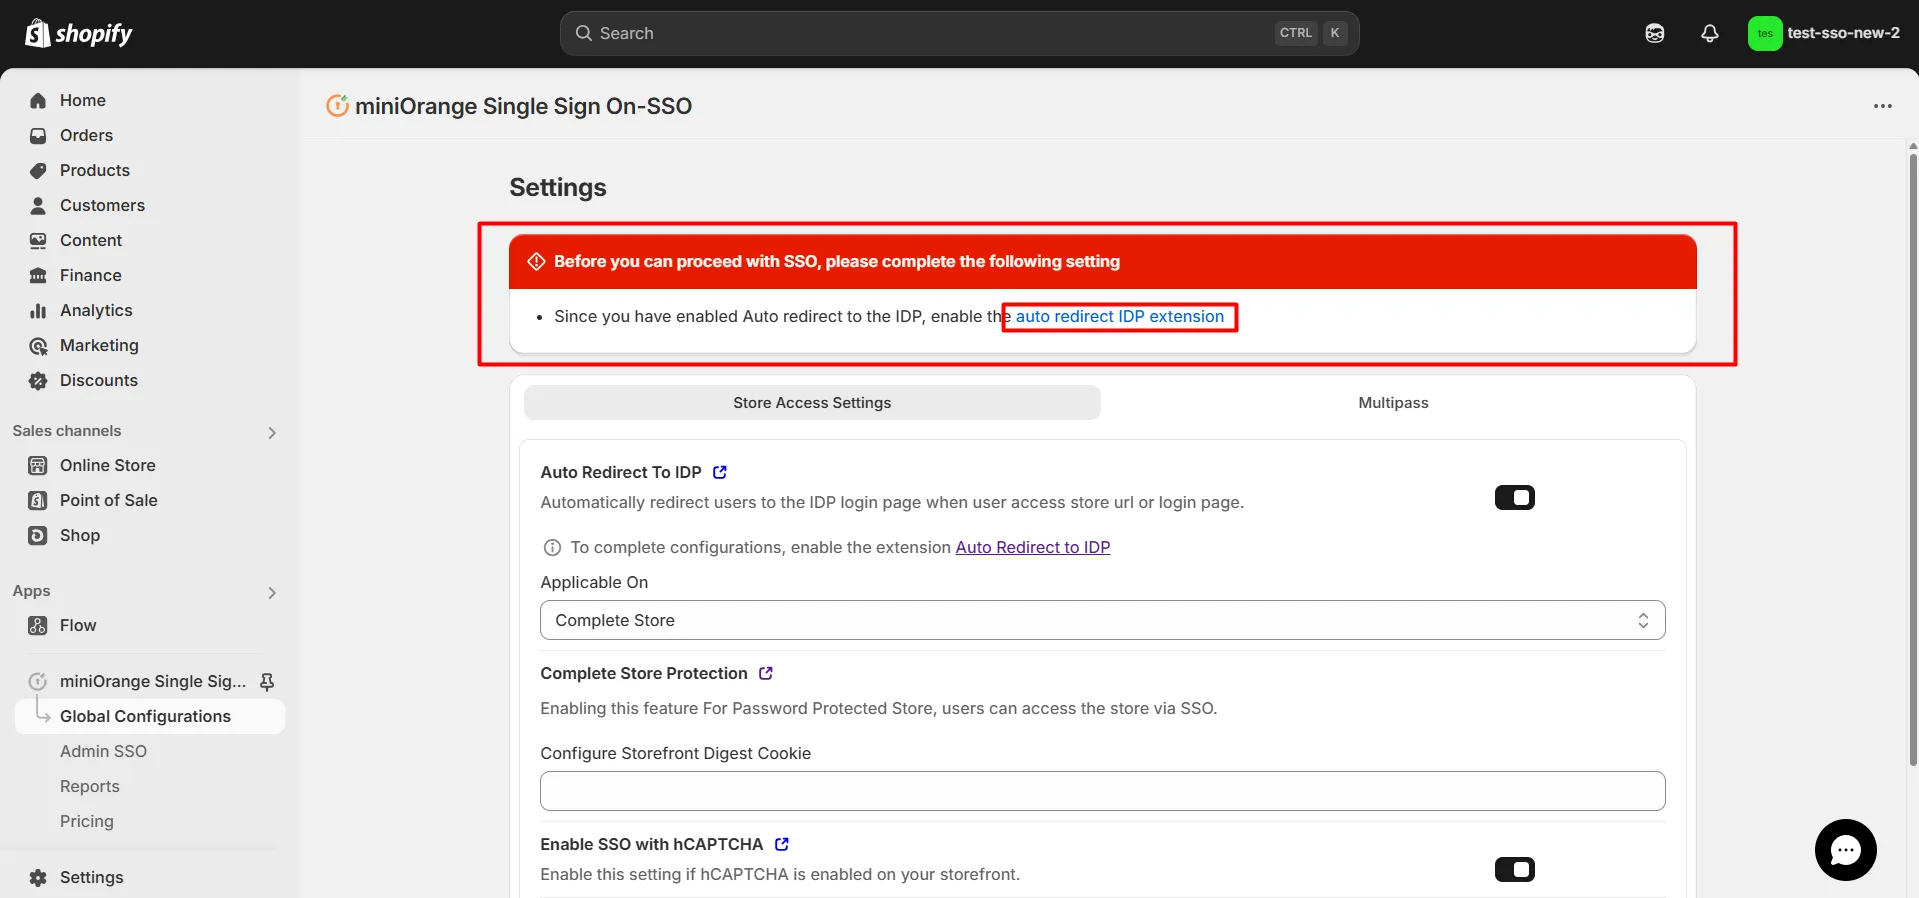Viewport: 1919px width, 898px height.
Task: Click the Auto Redirect to IDP underlined link
Action: pyautogui.click(x=1033, y=547)
